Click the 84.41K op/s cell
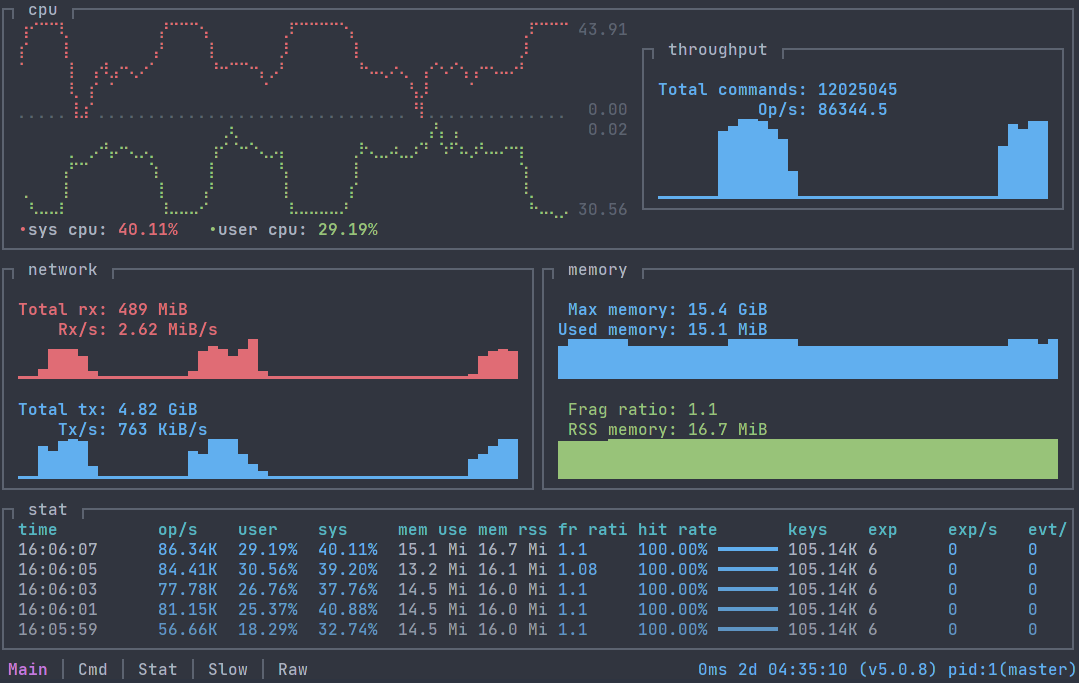 (x=188, y=570)
